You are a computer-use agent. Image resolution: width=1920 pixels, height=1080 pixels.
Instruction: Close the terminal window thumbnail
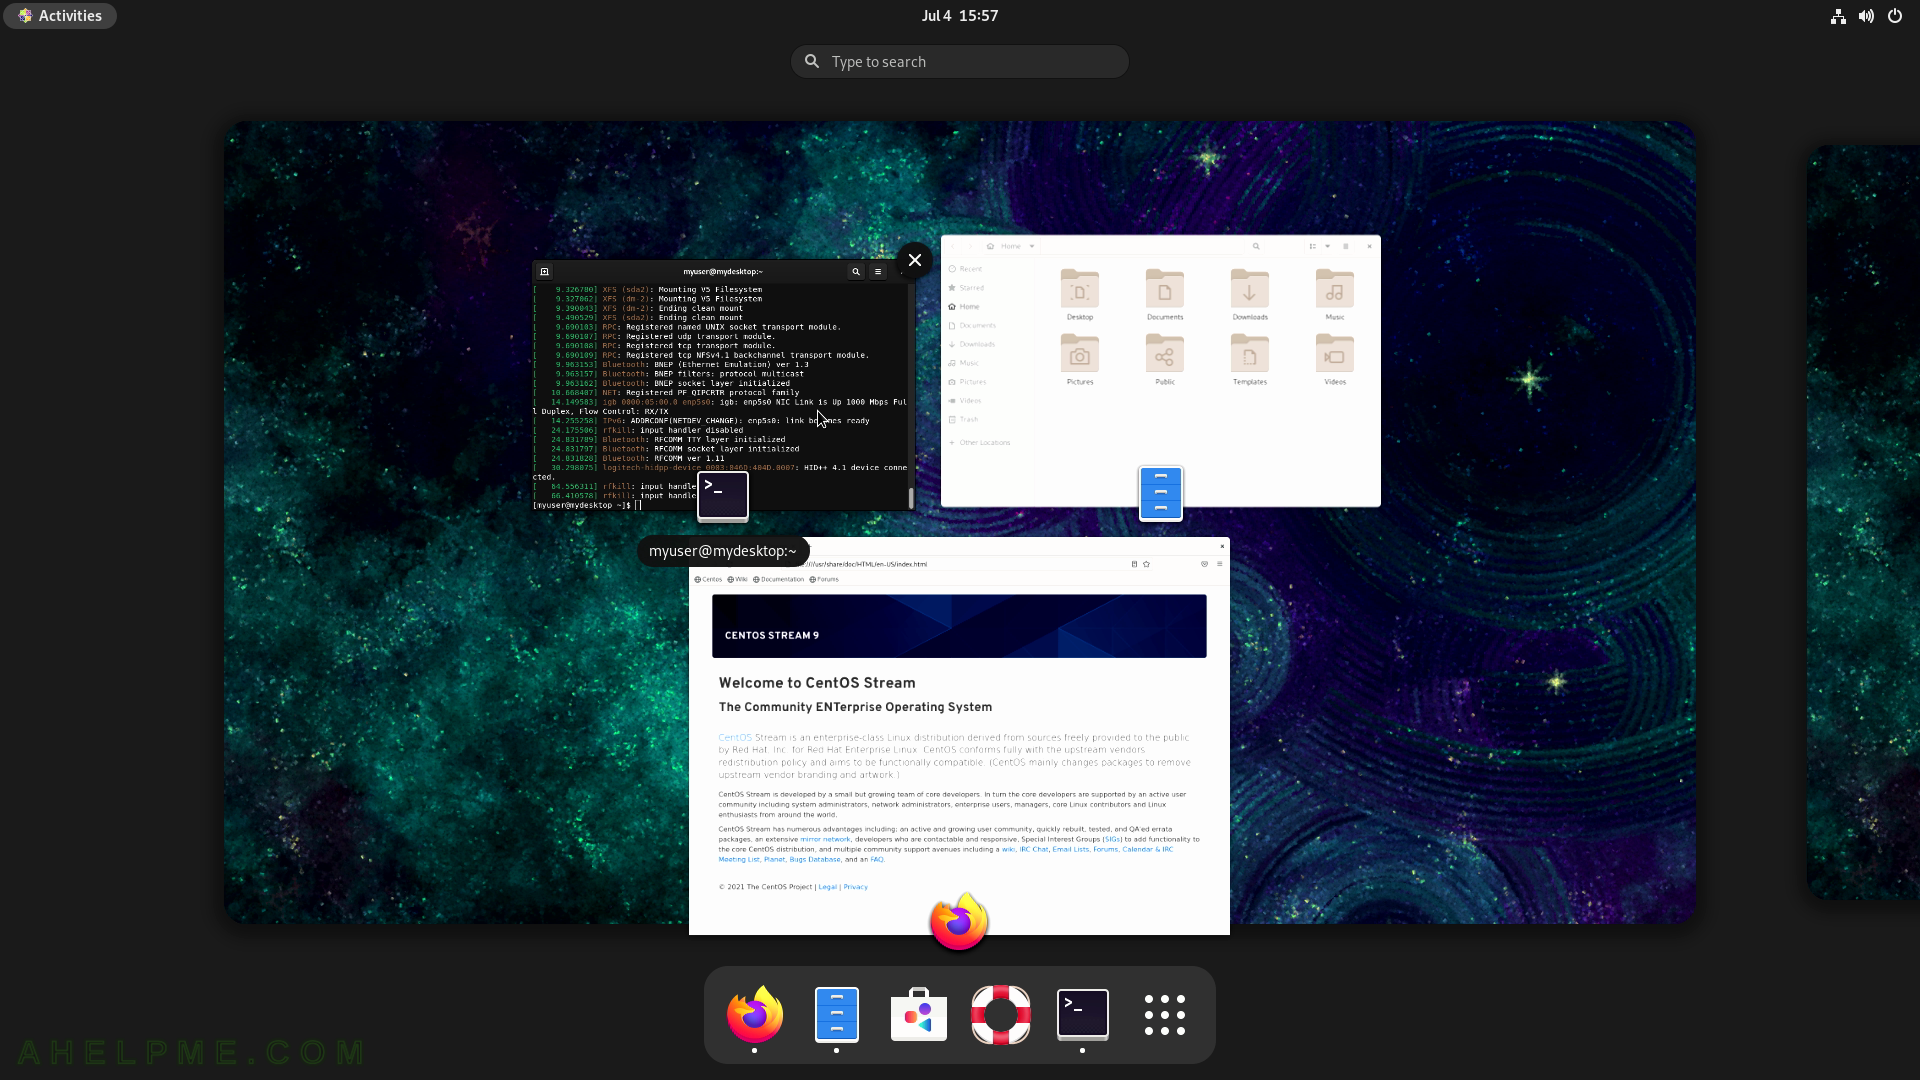pyautogui.click(x=914, y=260)
